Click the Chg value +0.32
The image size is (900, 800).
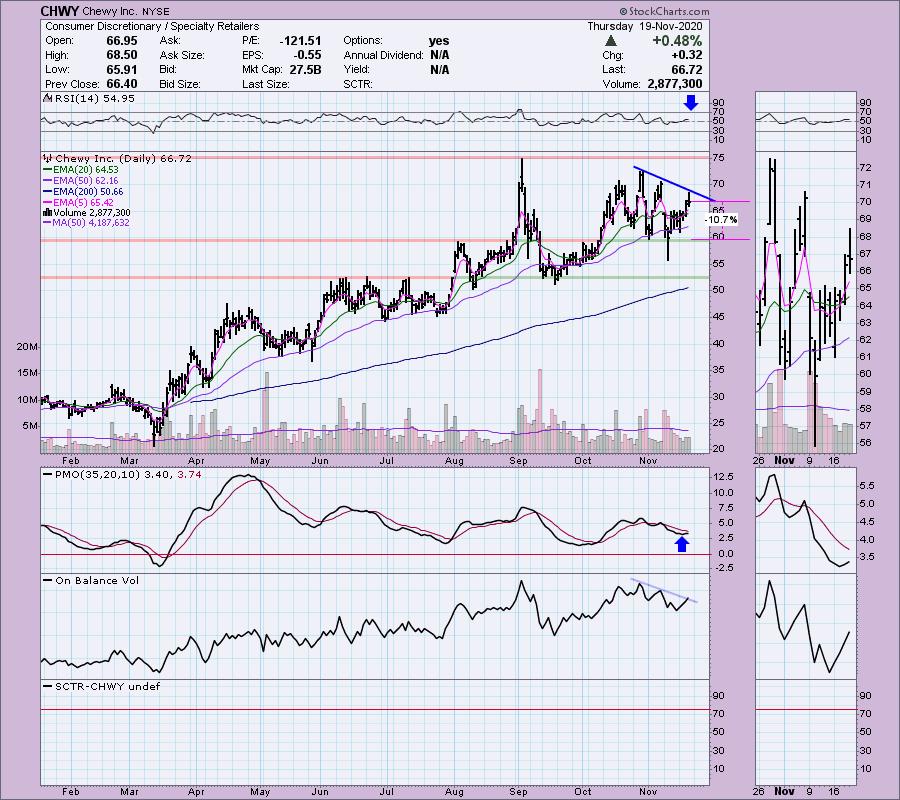pos(686,55)
